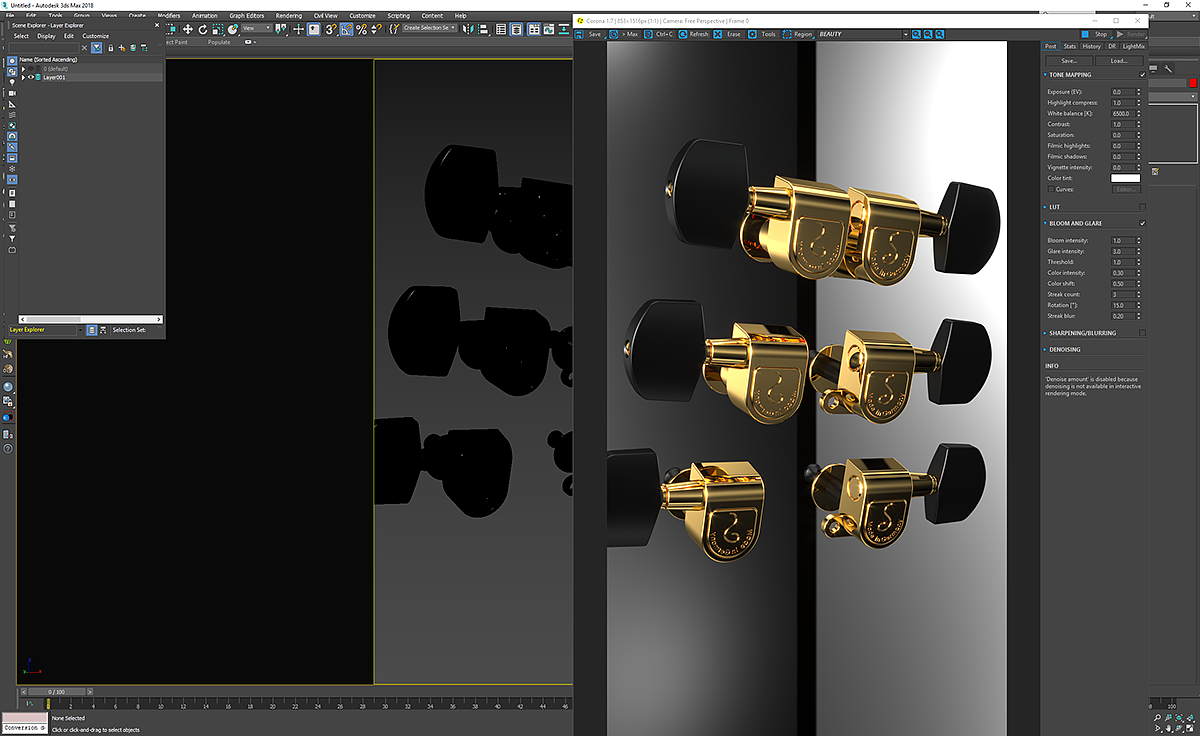Viewport: 1200px width, 736px height.
Task: Click the Scene Explorer search field
Action: (43, 47)
